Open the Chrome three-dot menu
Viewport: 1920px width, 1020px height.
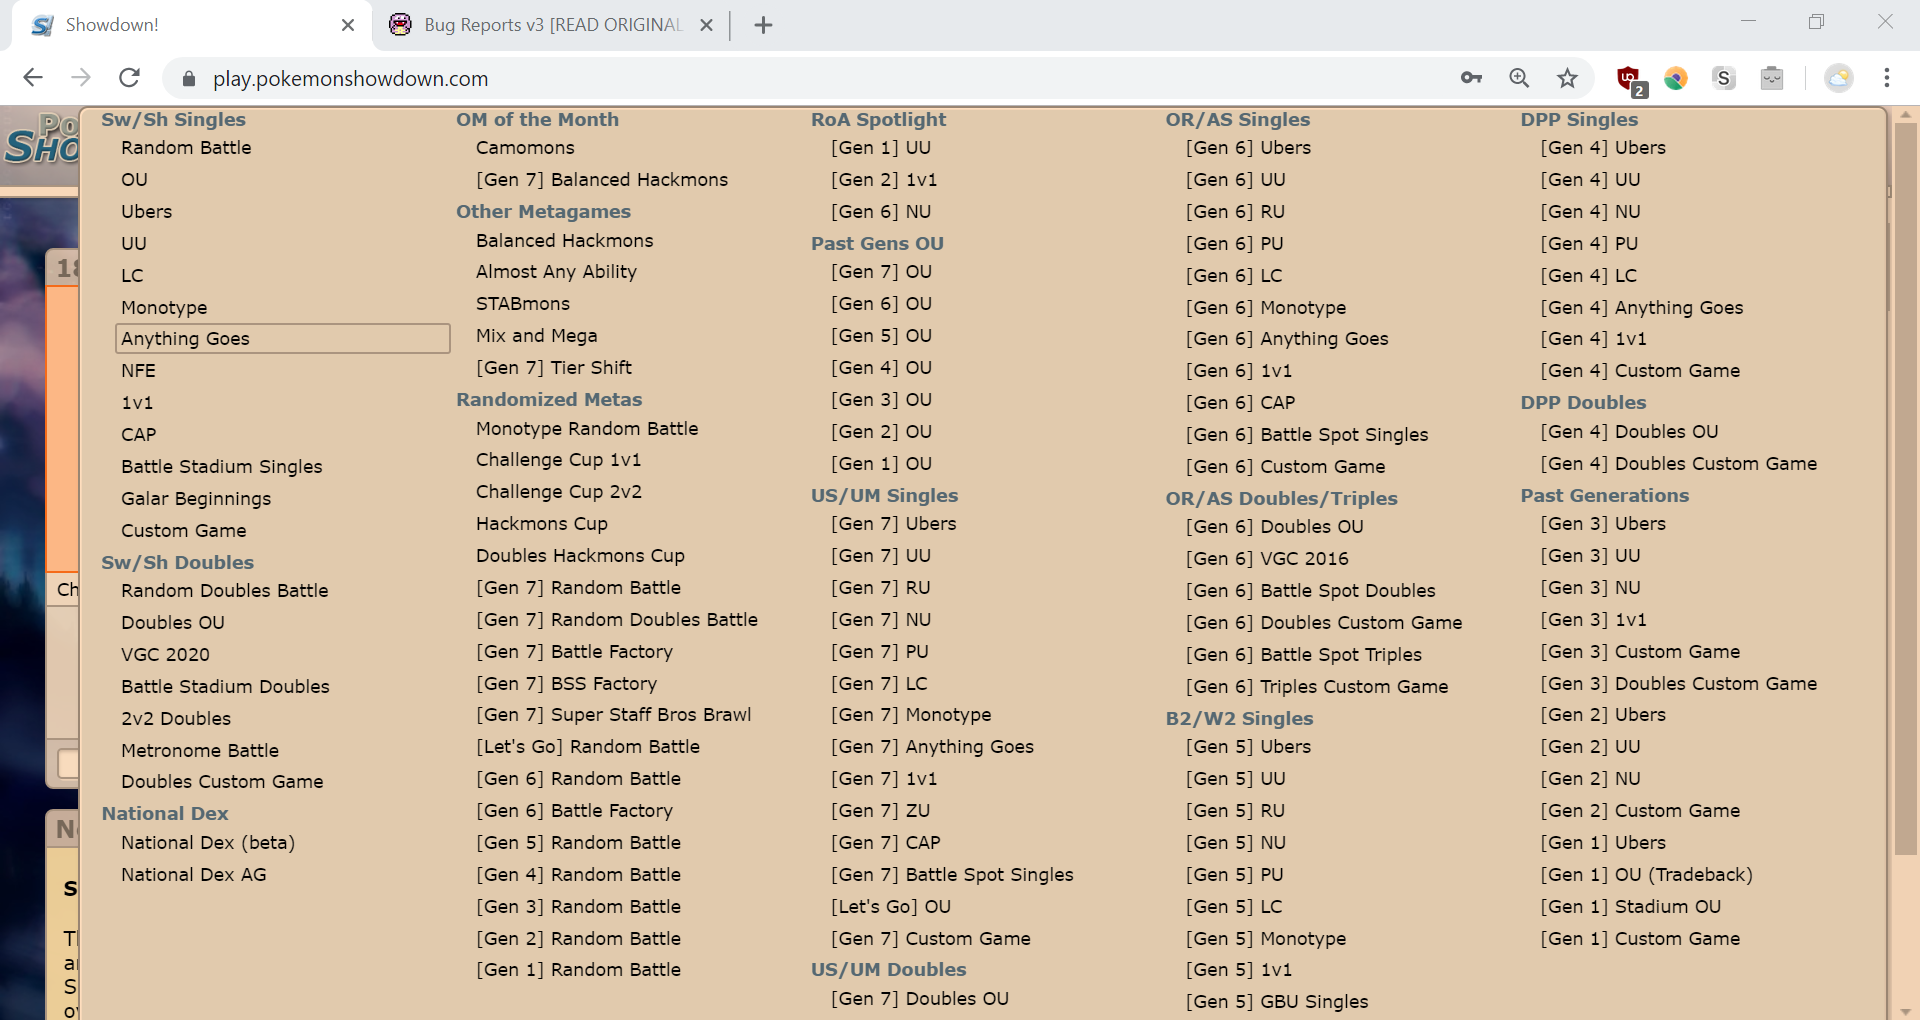coord(1886,78)
